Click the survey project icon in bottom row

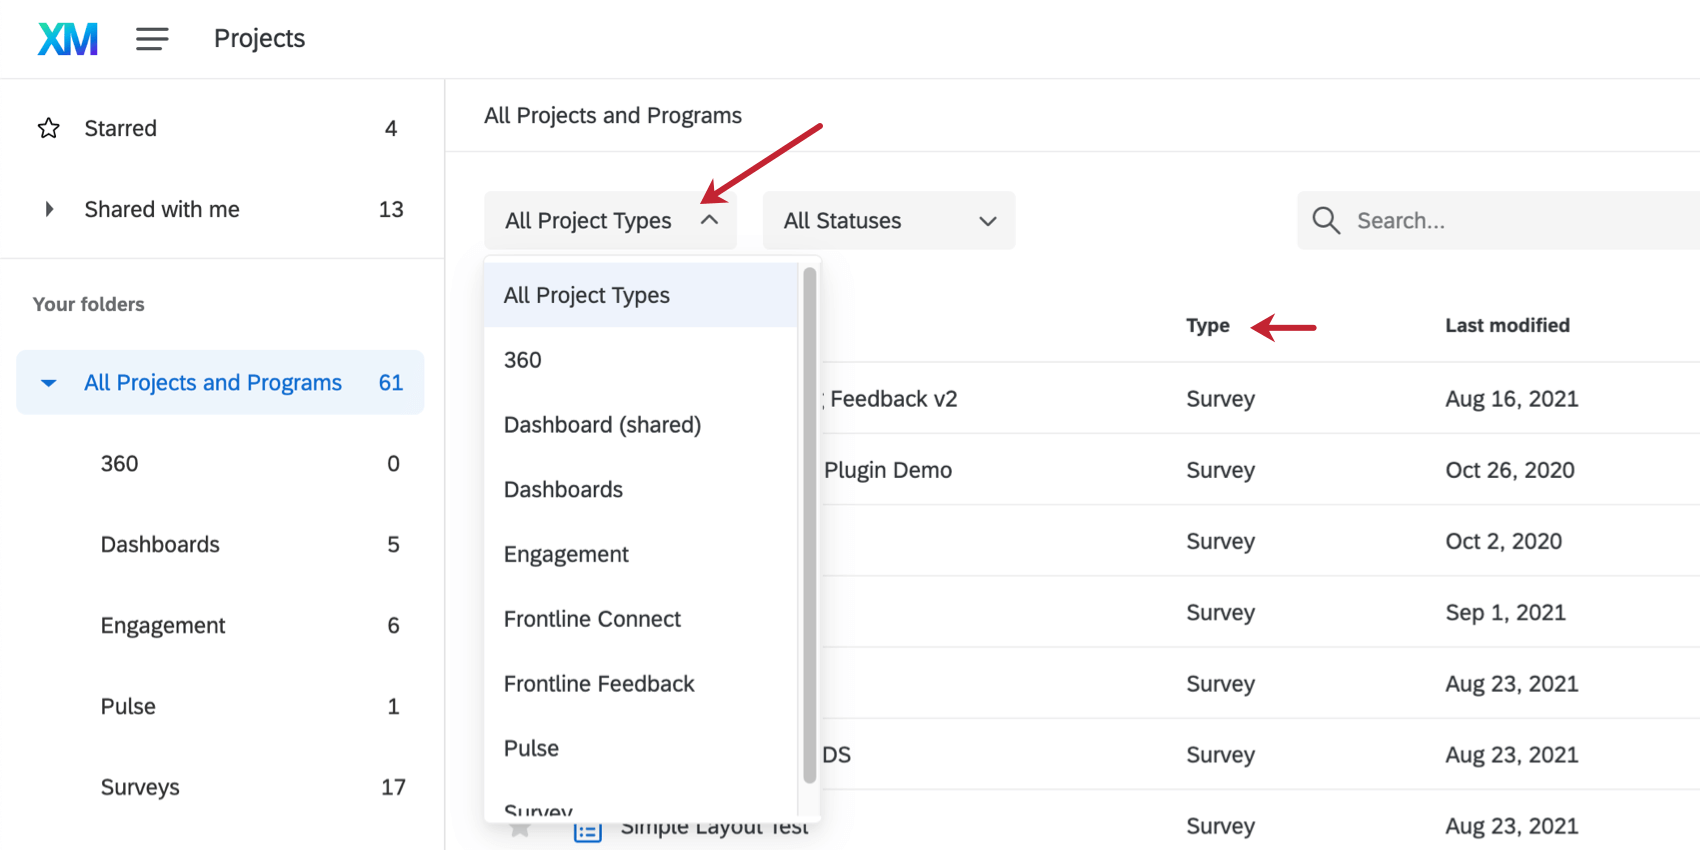pyautogui.click(x=587, y=831)
